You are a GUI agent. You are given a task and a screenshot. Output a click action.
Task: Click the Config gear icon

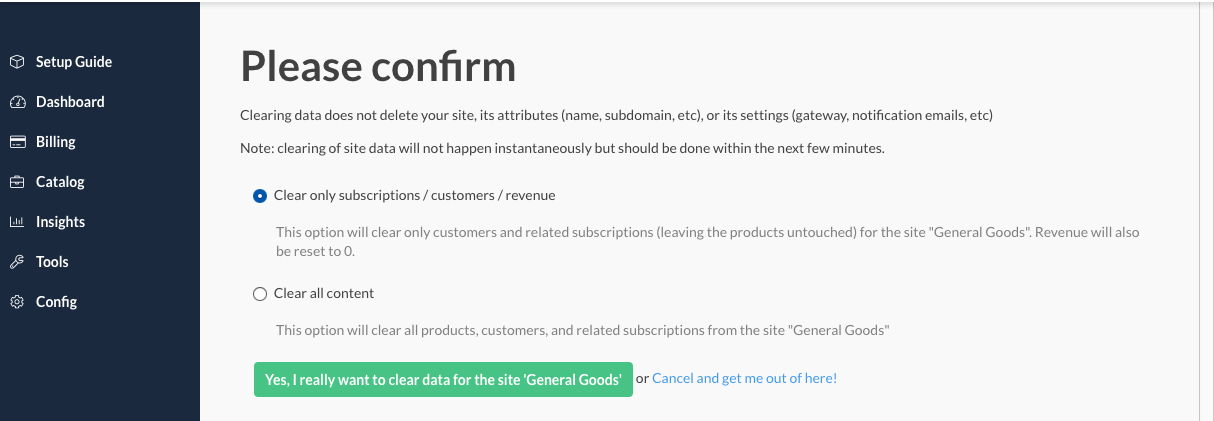[x=17, y=302]
